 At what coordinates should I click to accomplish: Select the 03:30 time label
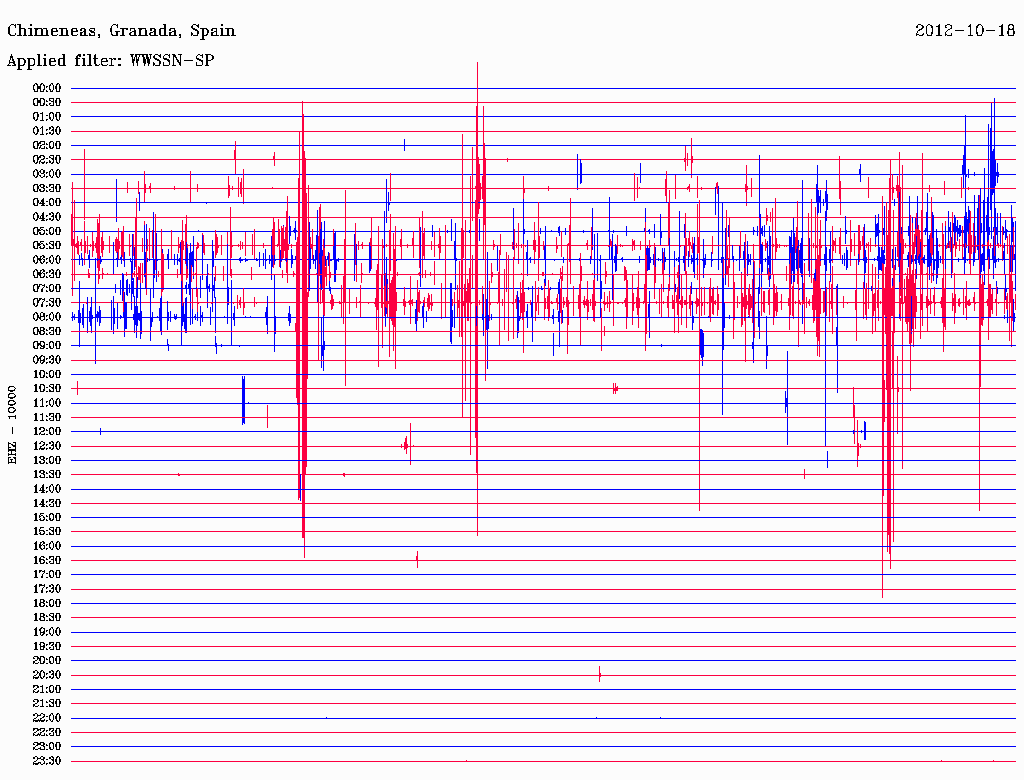(x=46, y=188)
